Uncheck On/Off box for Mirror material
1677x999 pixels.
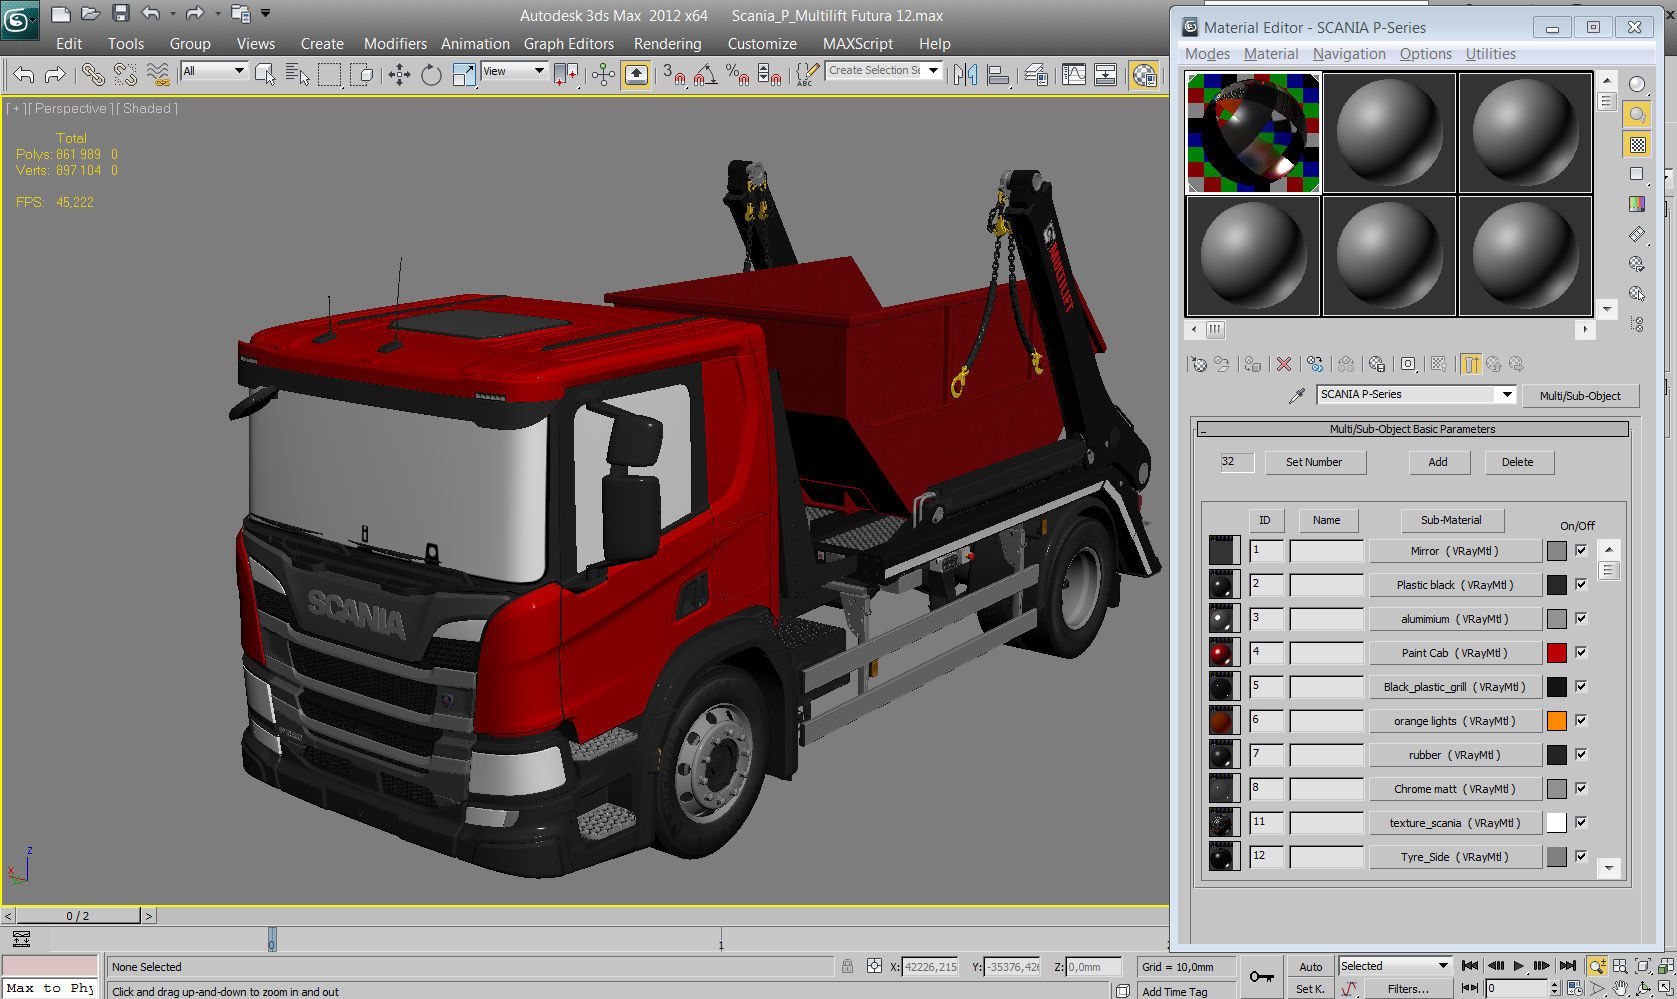[1581, 550]
